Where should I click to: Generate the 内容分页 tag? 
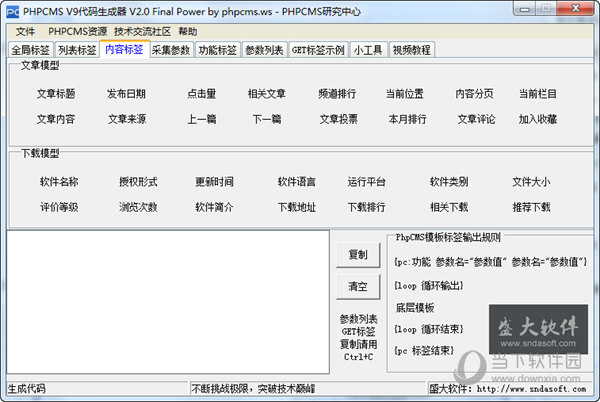click(474, 94)
